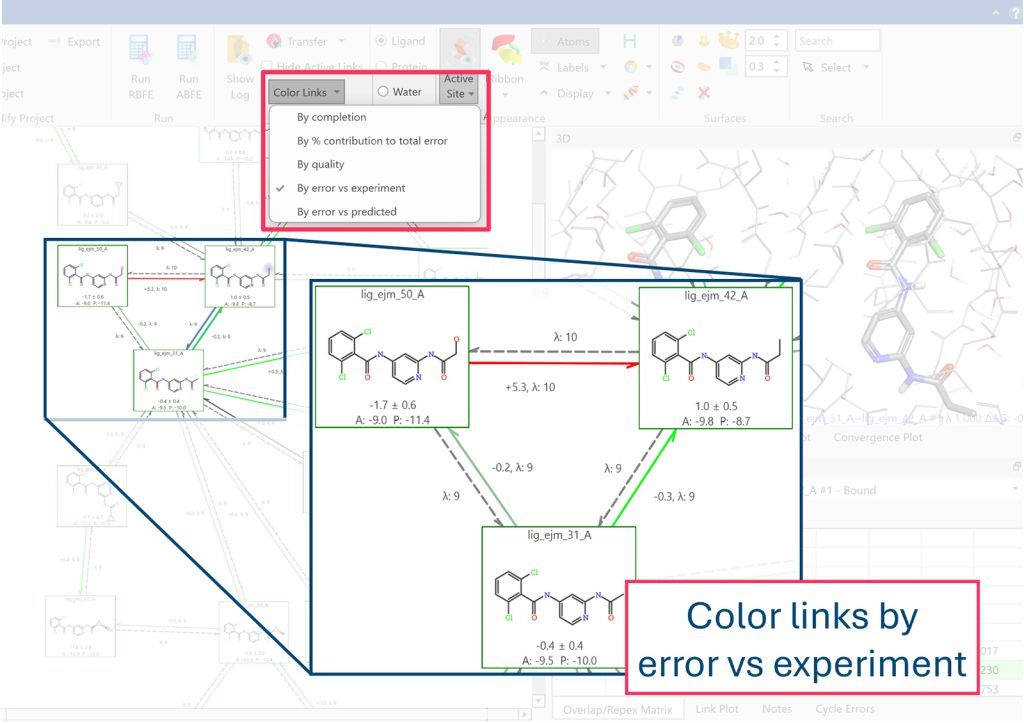Expand the Display dropdown arrow
The height and width of the screenshot is (723, 1024).
(608, 93)
